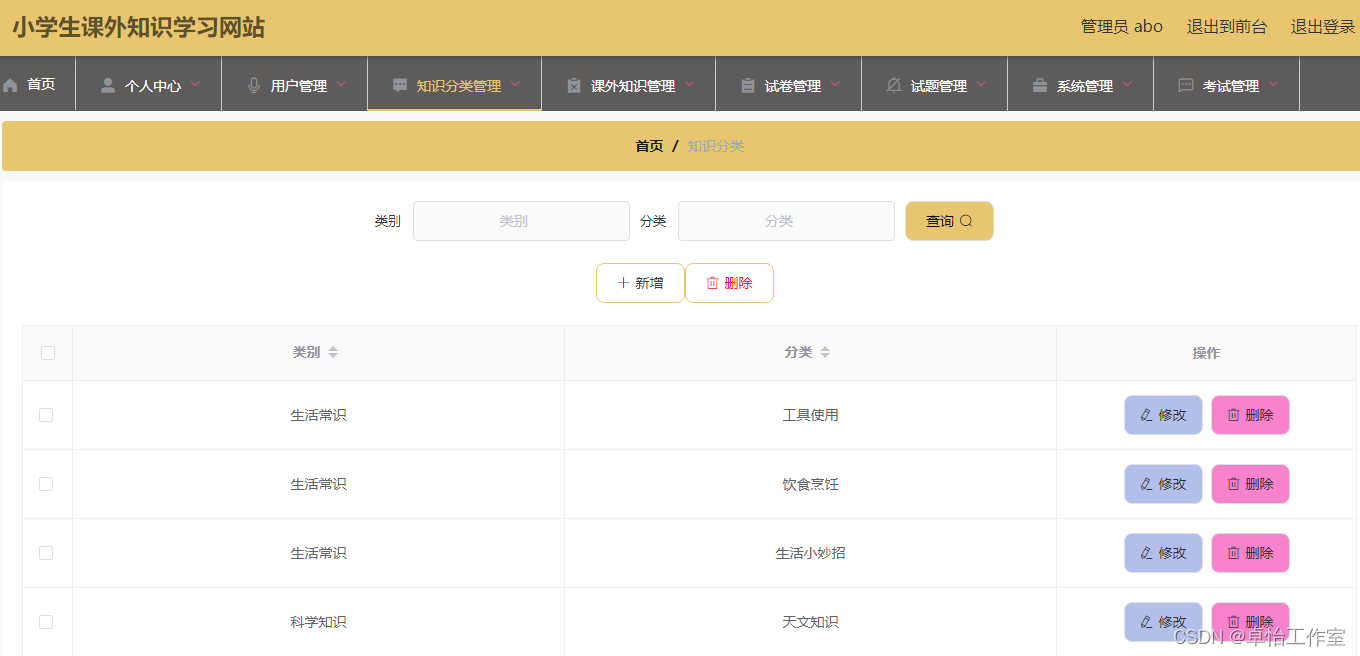Click the 工具使用 cell

tap(810, 415)
